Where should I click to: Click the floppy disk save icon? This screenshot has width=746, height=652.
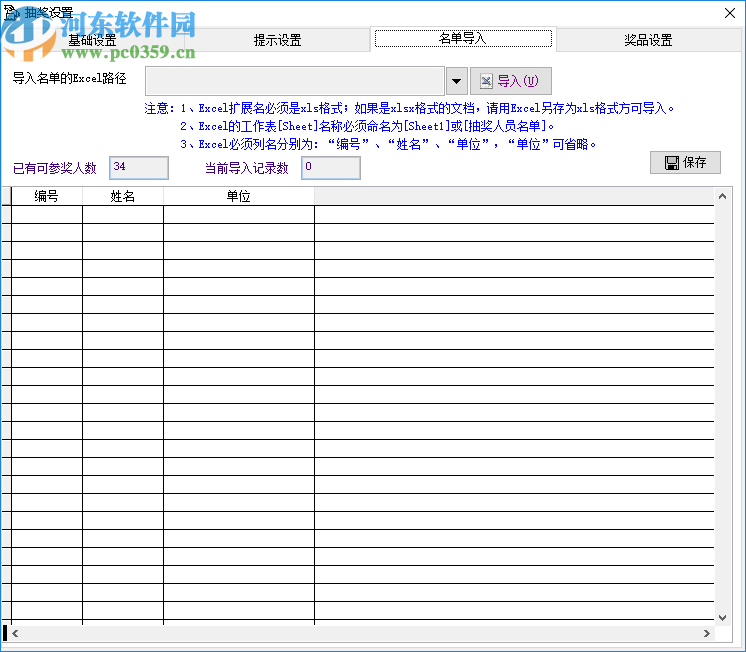(x=672, y=163)
